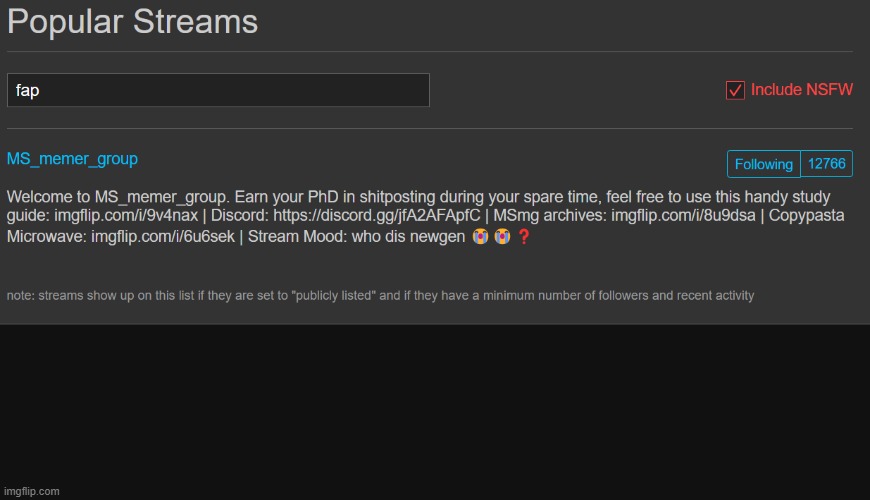Click the Stream Mood label text
This screenshot has width=870, height=500.
(x=297, y=237)
